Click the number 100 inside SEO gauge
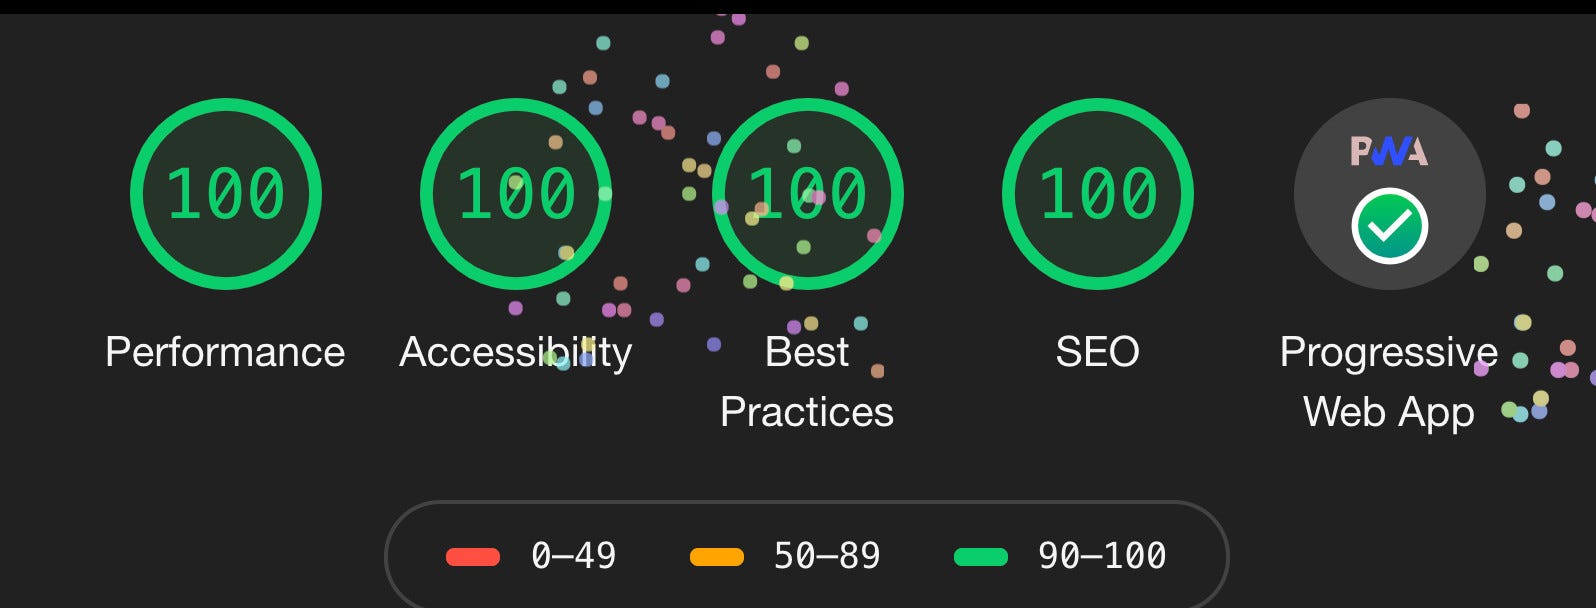1596x608 pixels. [x=1098, y=194]
